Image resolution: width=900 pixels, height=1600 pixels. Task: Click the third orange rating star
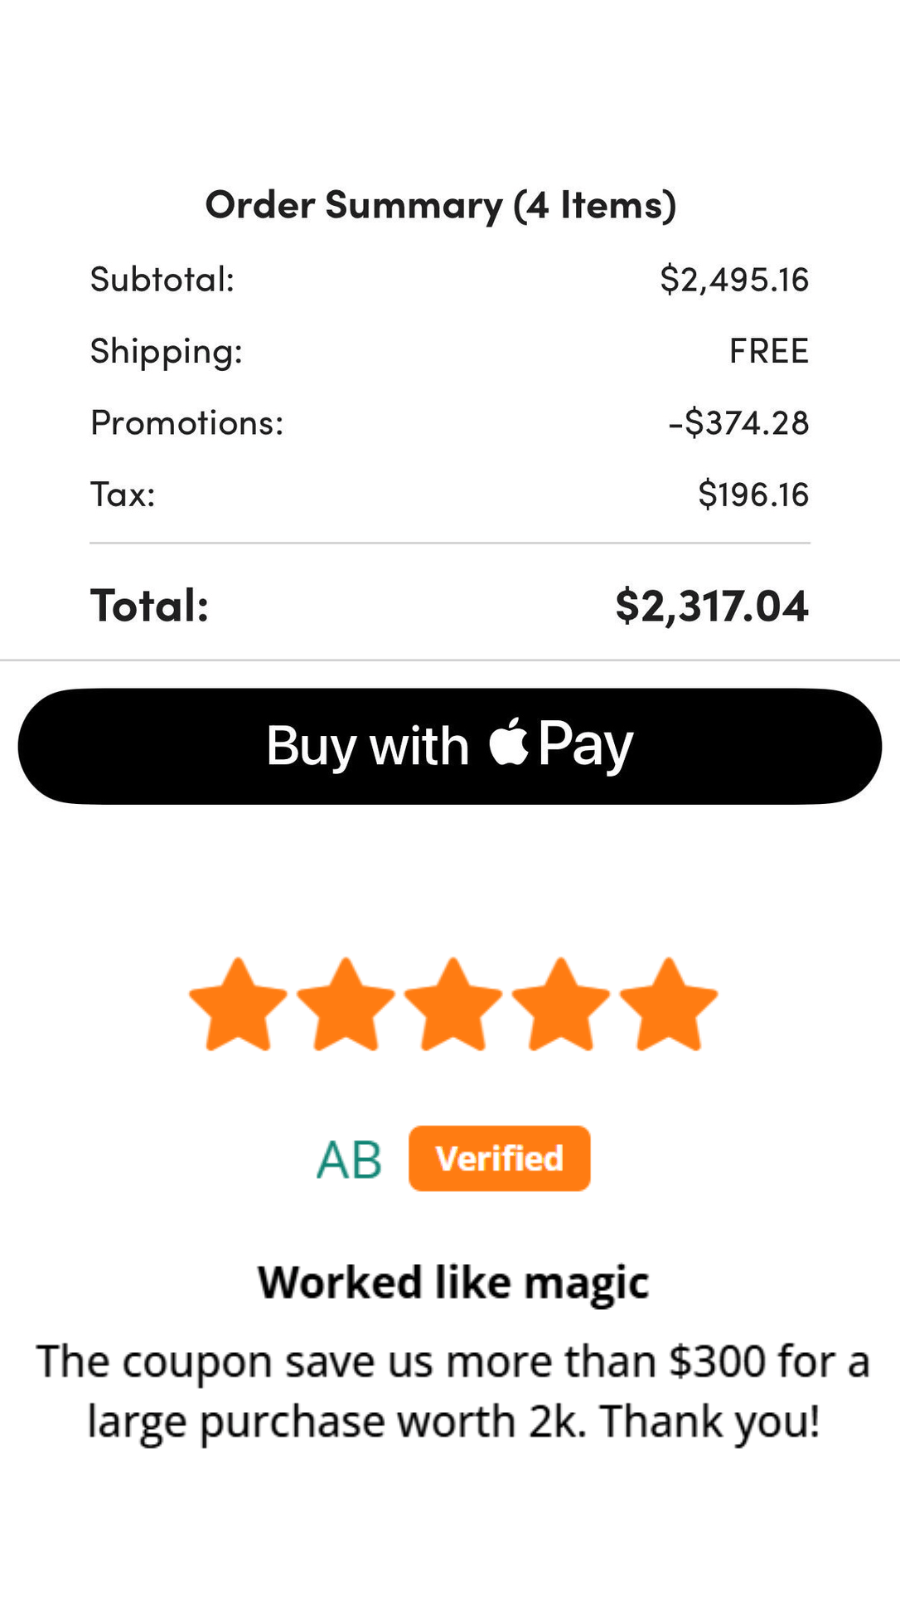point(453,1006)
